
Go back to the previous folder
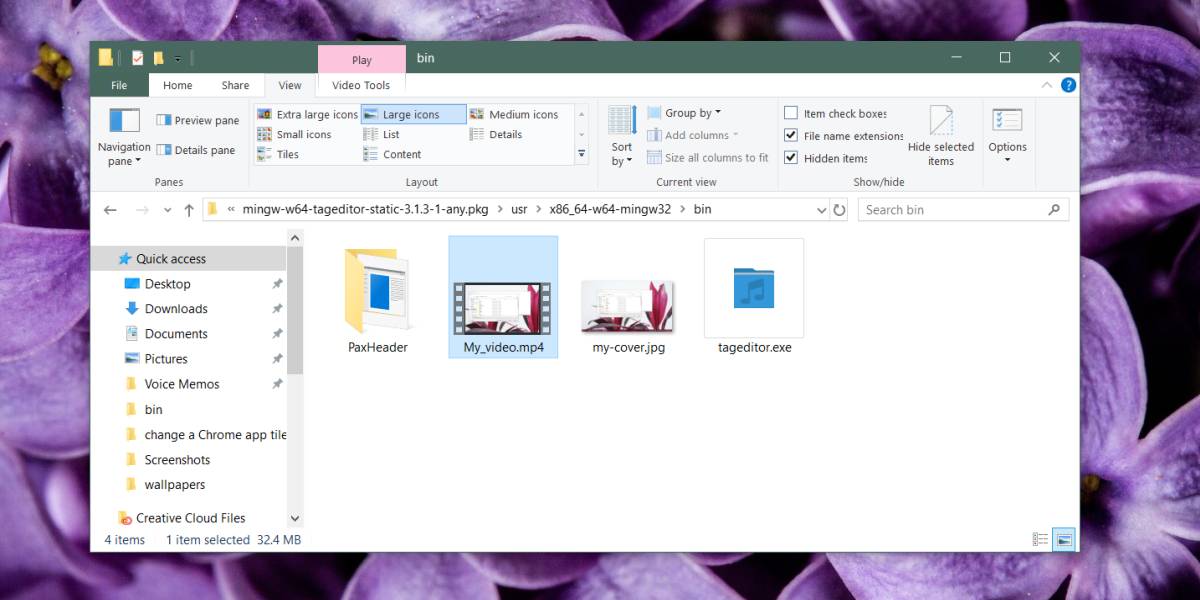111,210
